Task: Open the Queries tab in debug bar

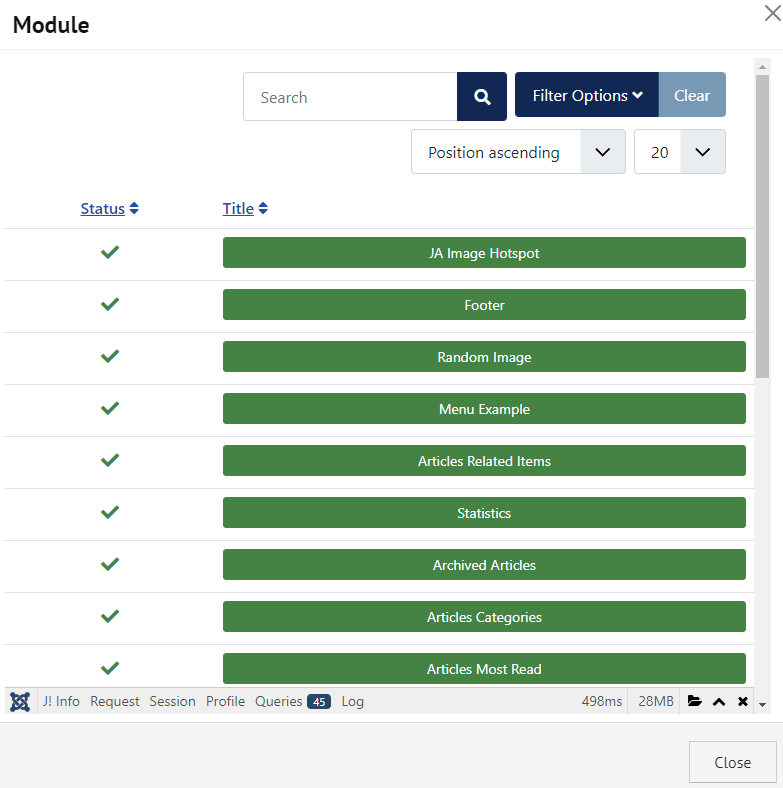Action: pos(292,702)
